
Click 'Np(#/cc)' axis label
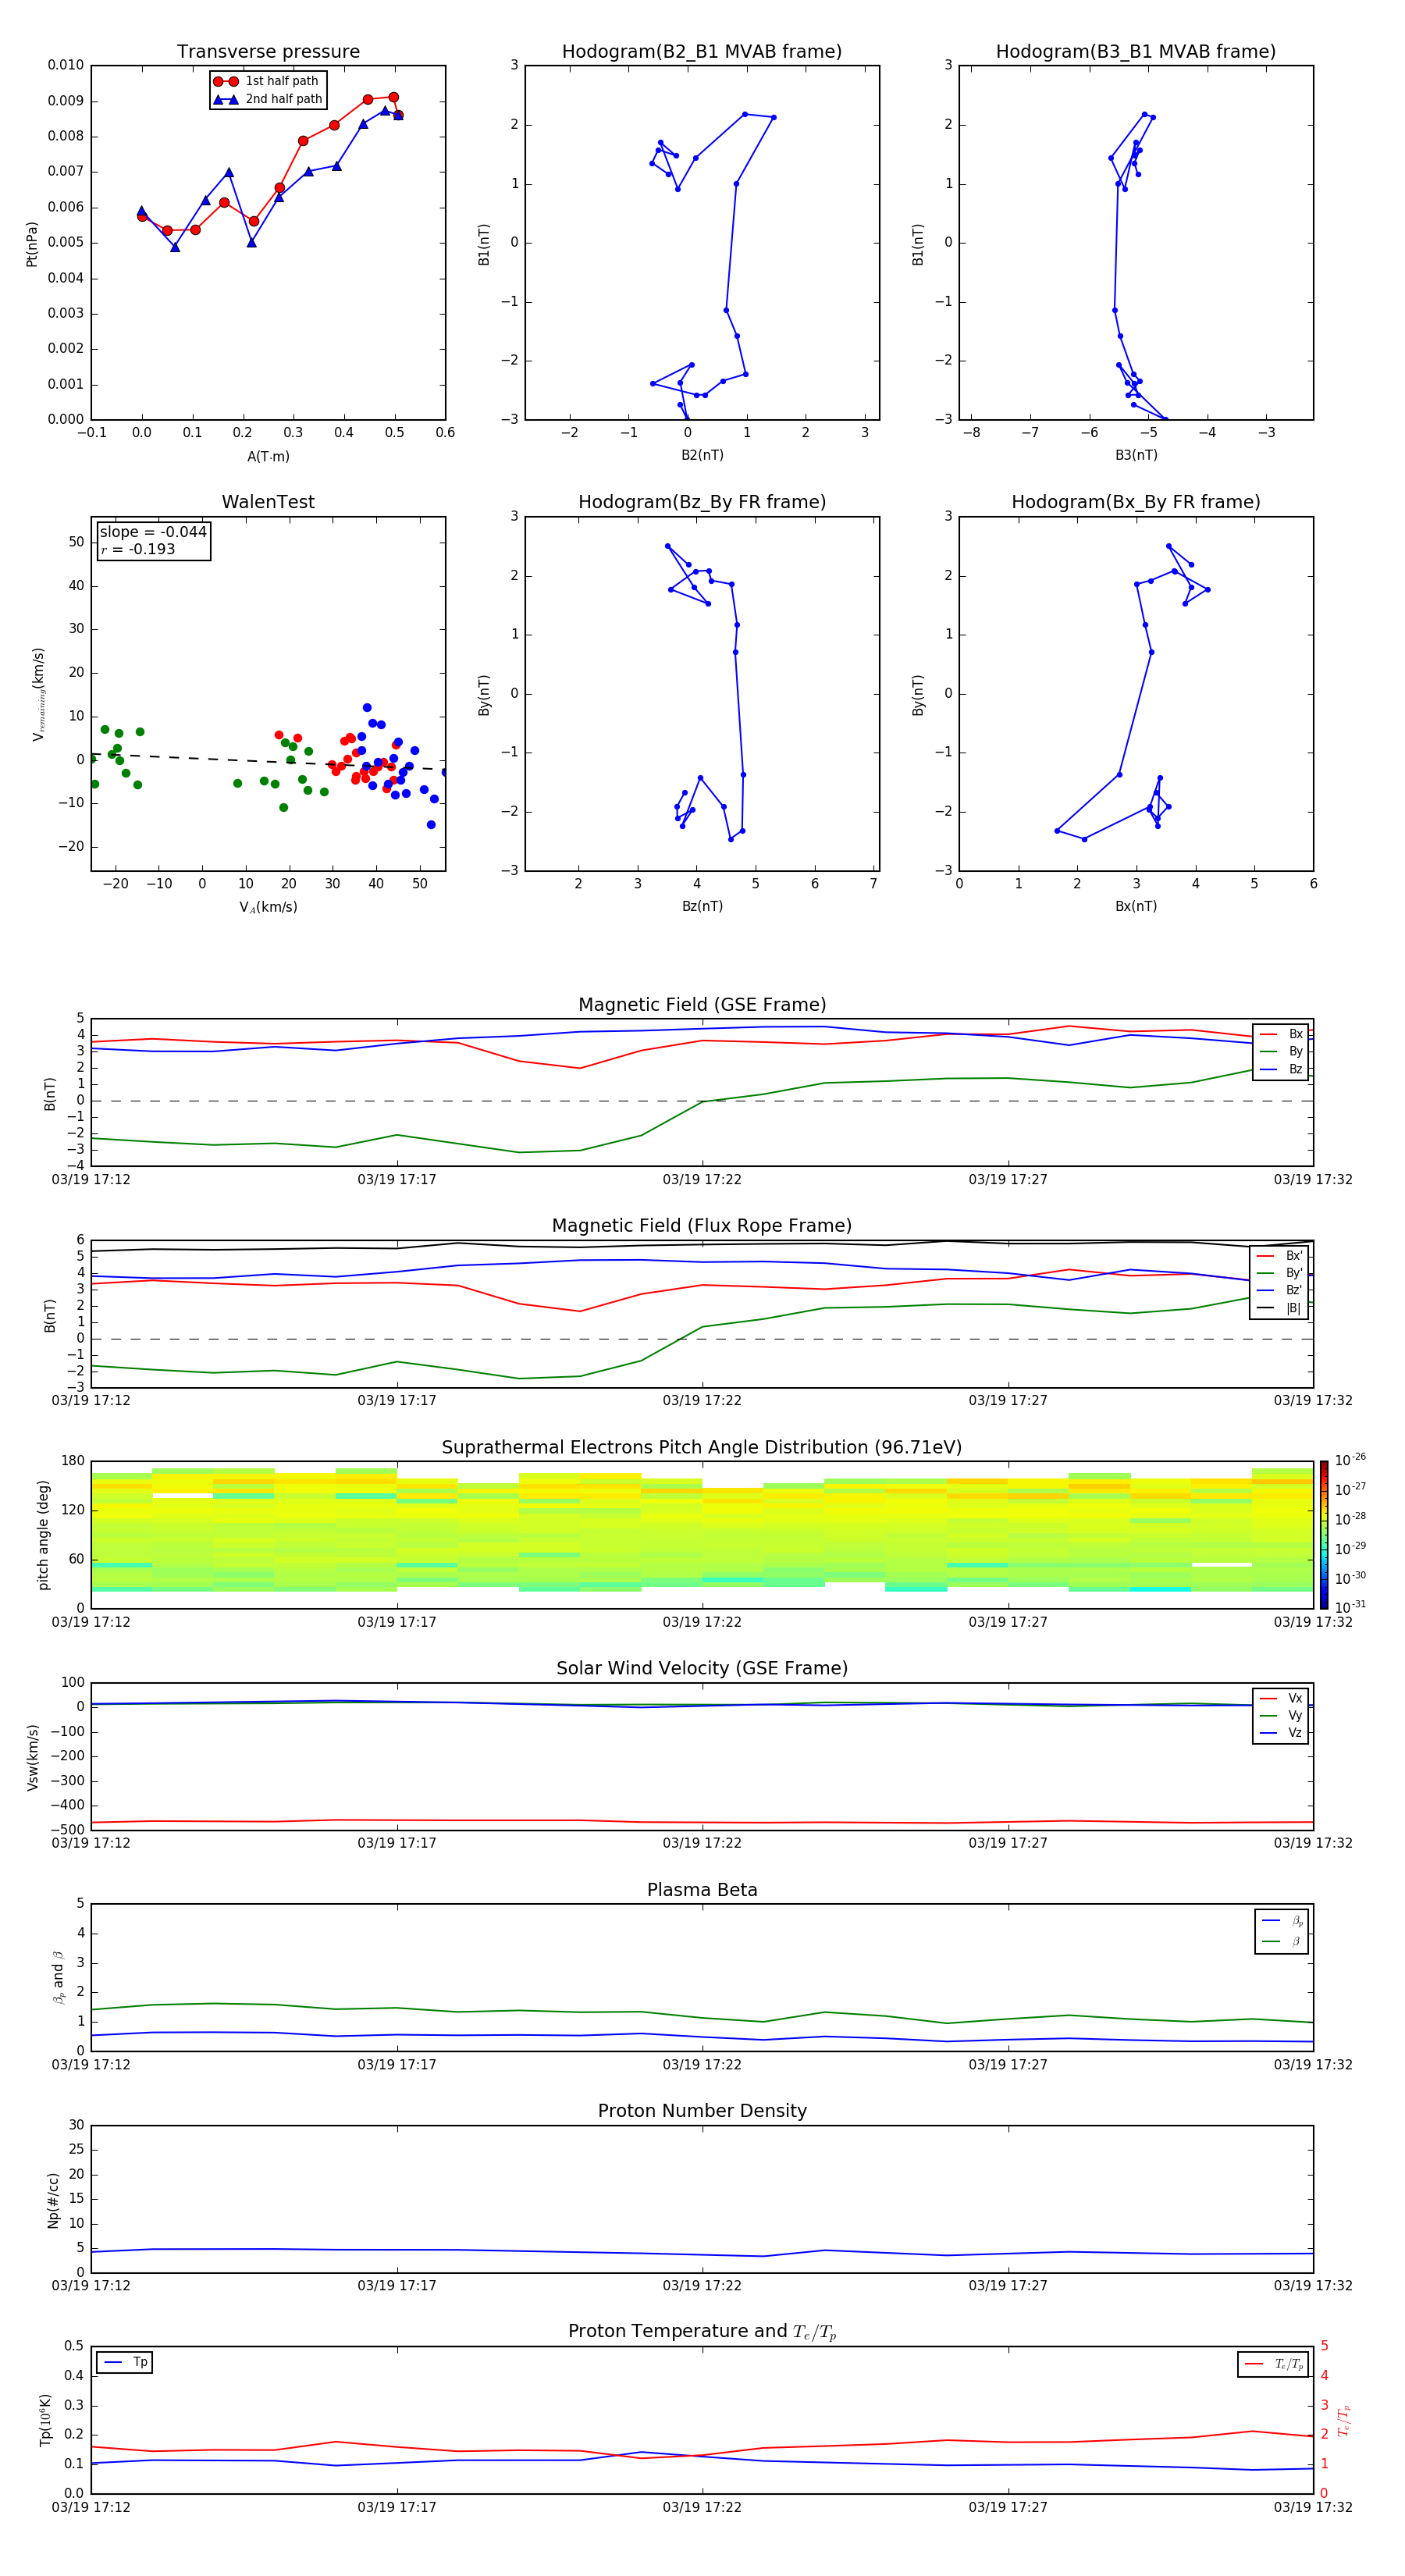coord(53,2200)
